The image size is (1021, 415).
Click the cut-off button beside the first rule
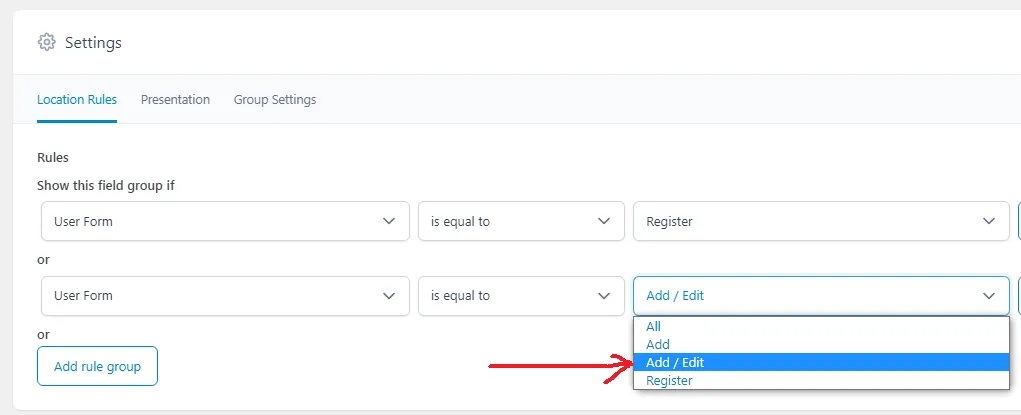[x=1019, y=222]
